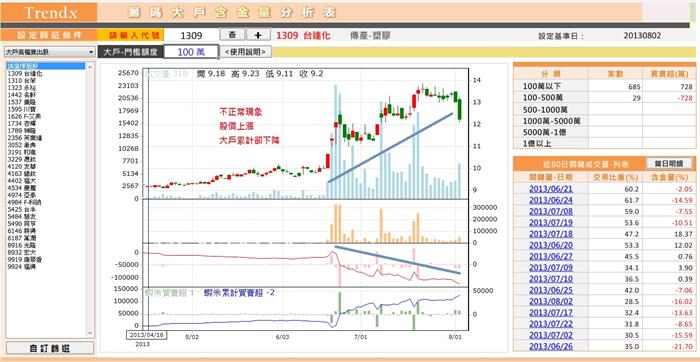Select stock 9919 in the list
700x362 pixels.
(25, 260)
